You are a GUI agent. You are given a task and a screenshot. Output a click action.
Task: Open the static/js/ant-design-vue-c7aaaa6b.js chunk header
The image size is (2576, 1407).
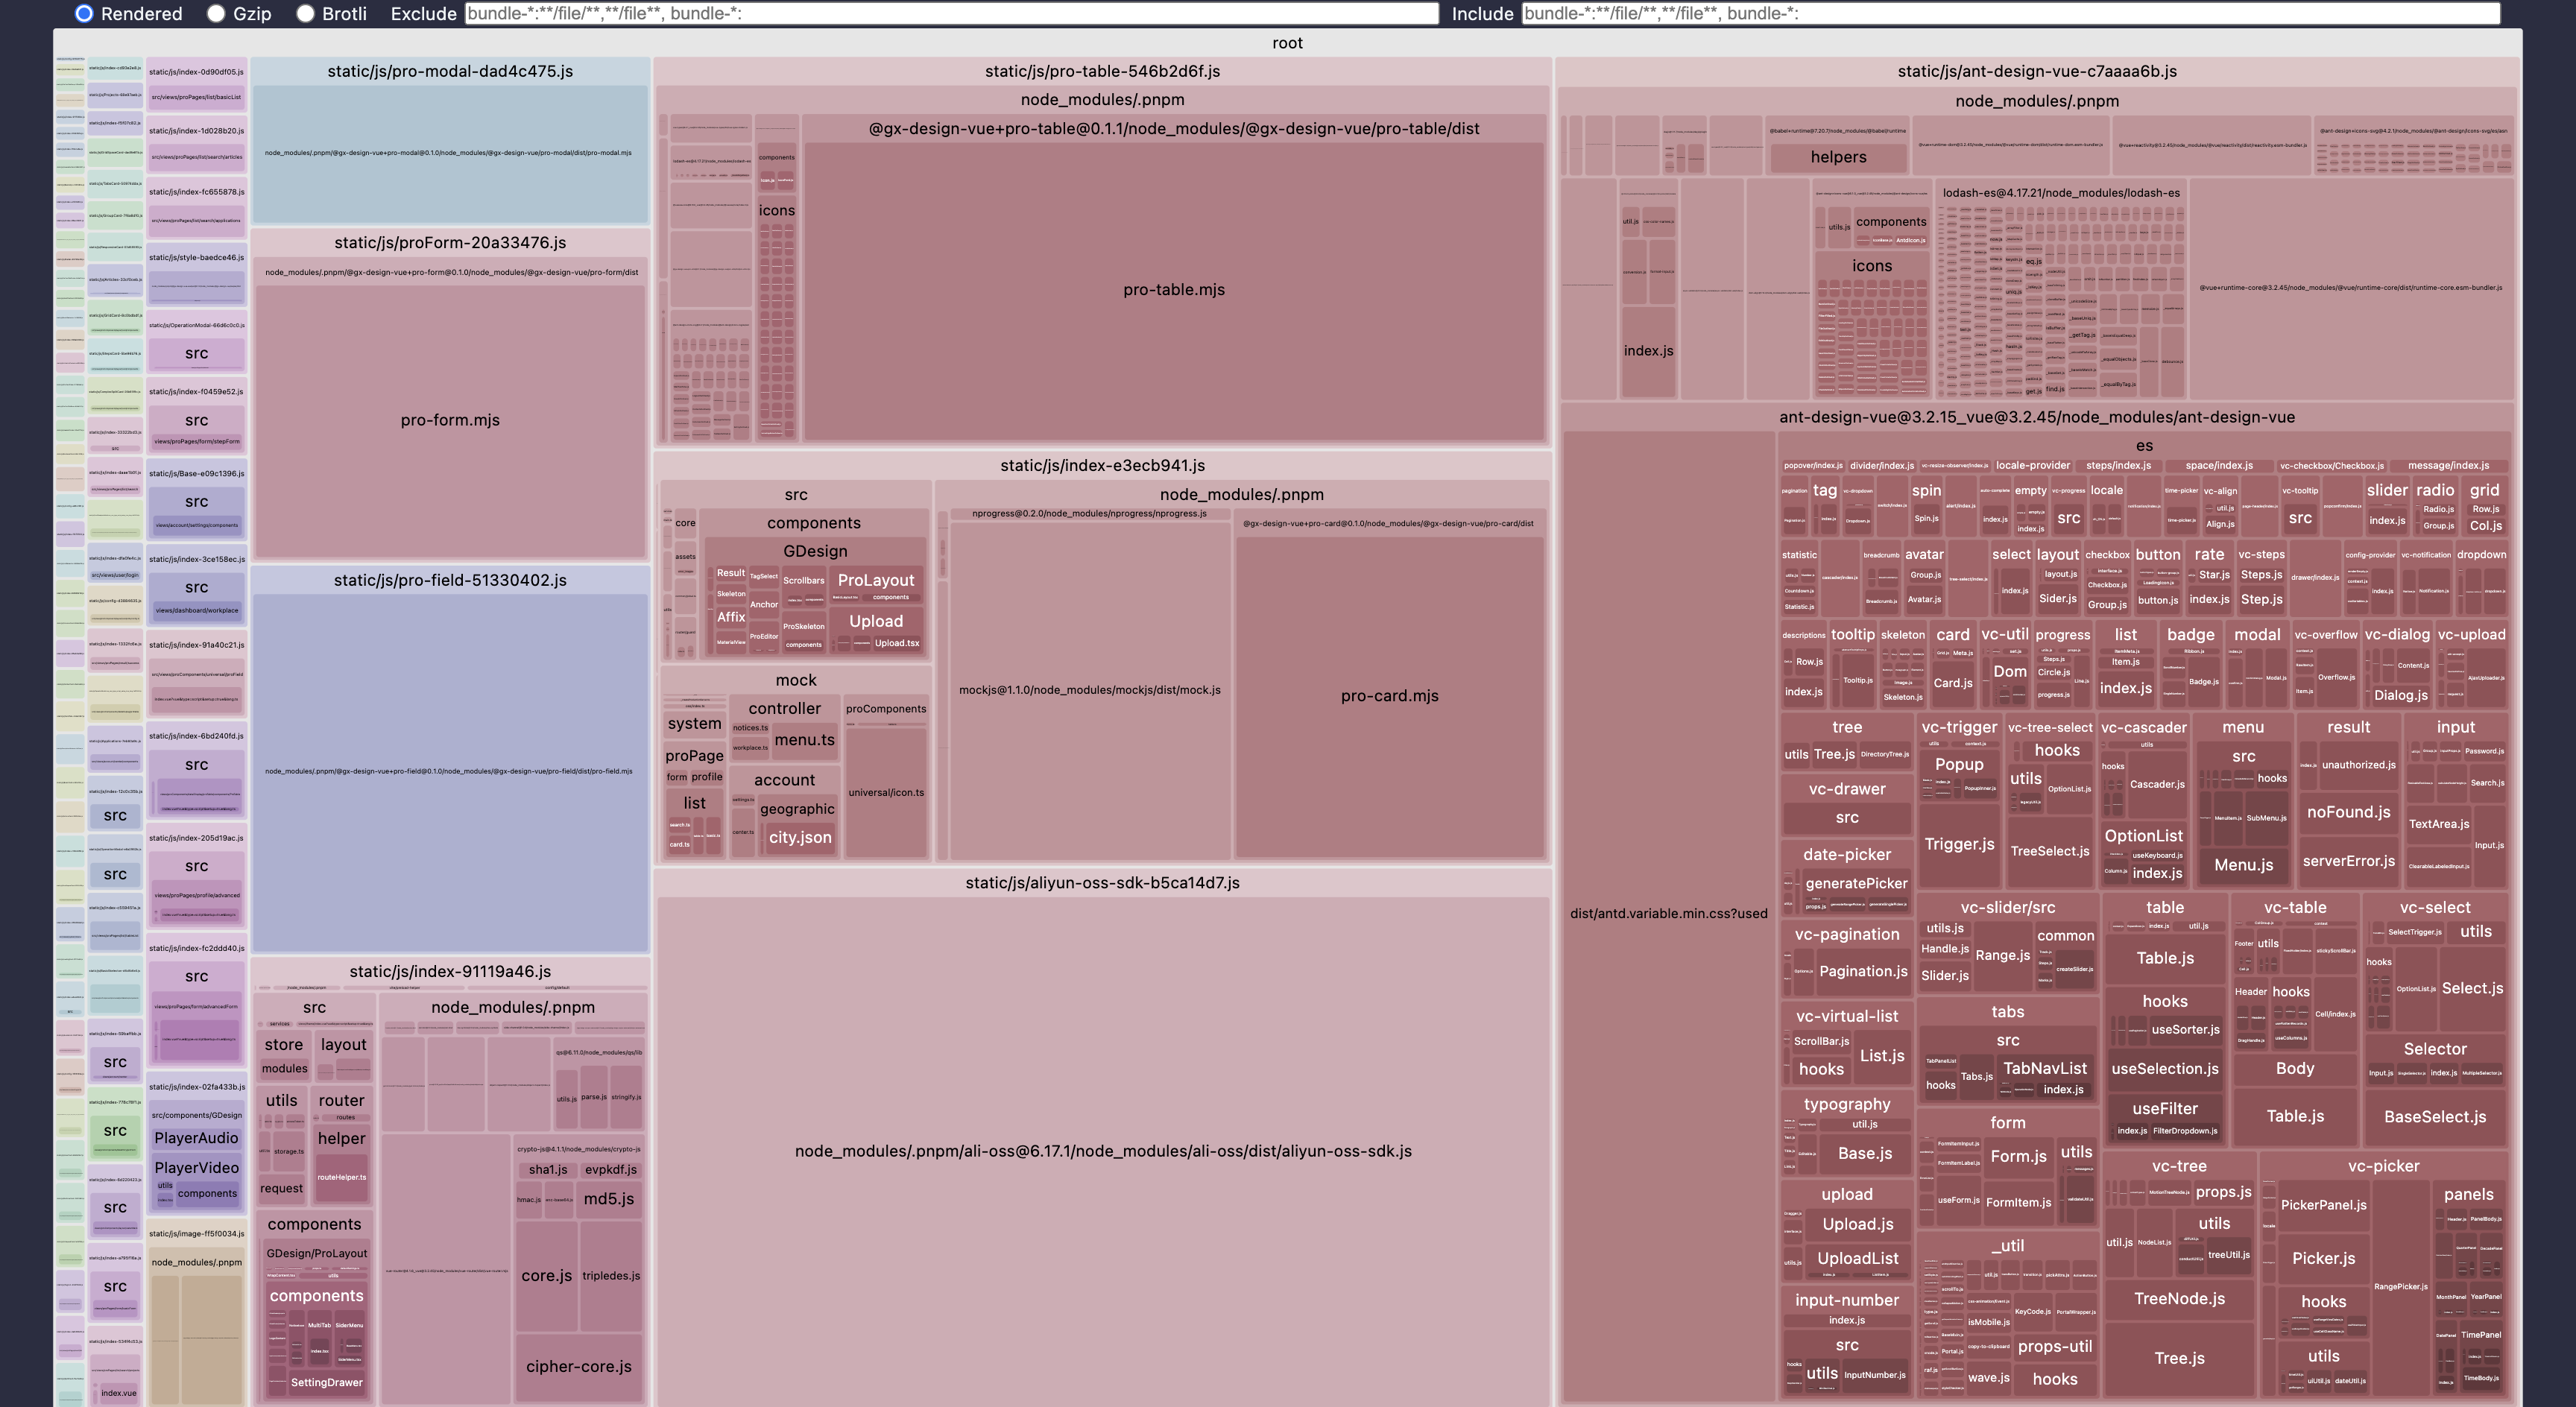tap(2037, 71)
